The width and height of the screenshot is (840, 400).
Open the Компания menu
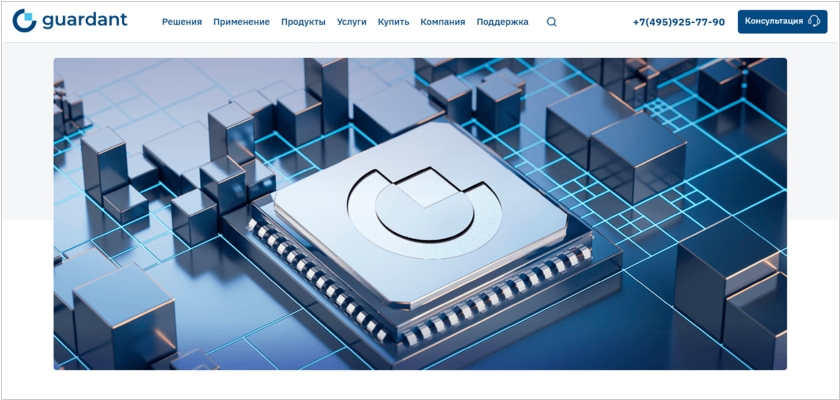(442, 22)
